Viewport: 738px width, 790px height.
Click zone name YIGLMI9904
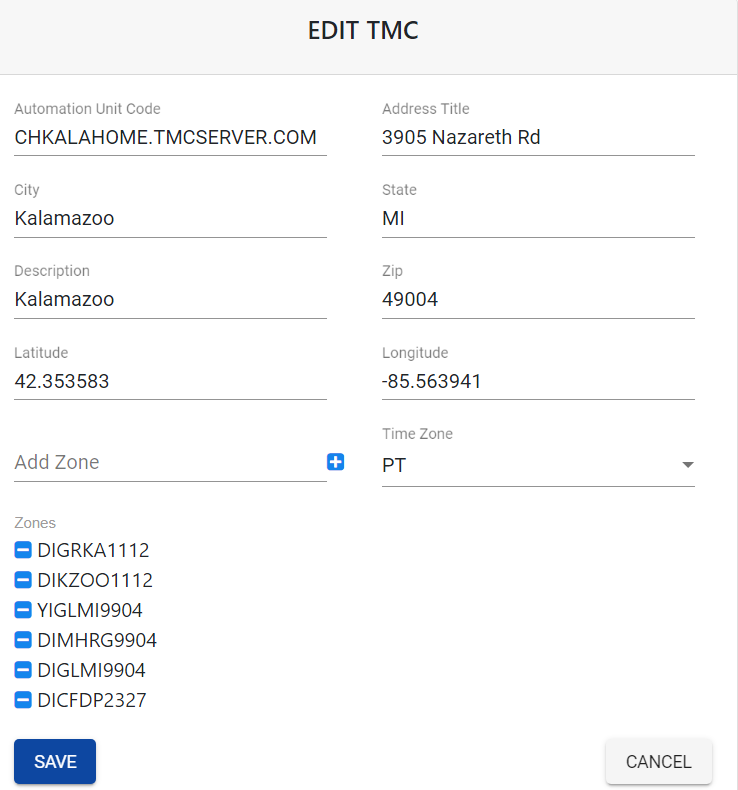pyautogui.click(x=90, y=610)
